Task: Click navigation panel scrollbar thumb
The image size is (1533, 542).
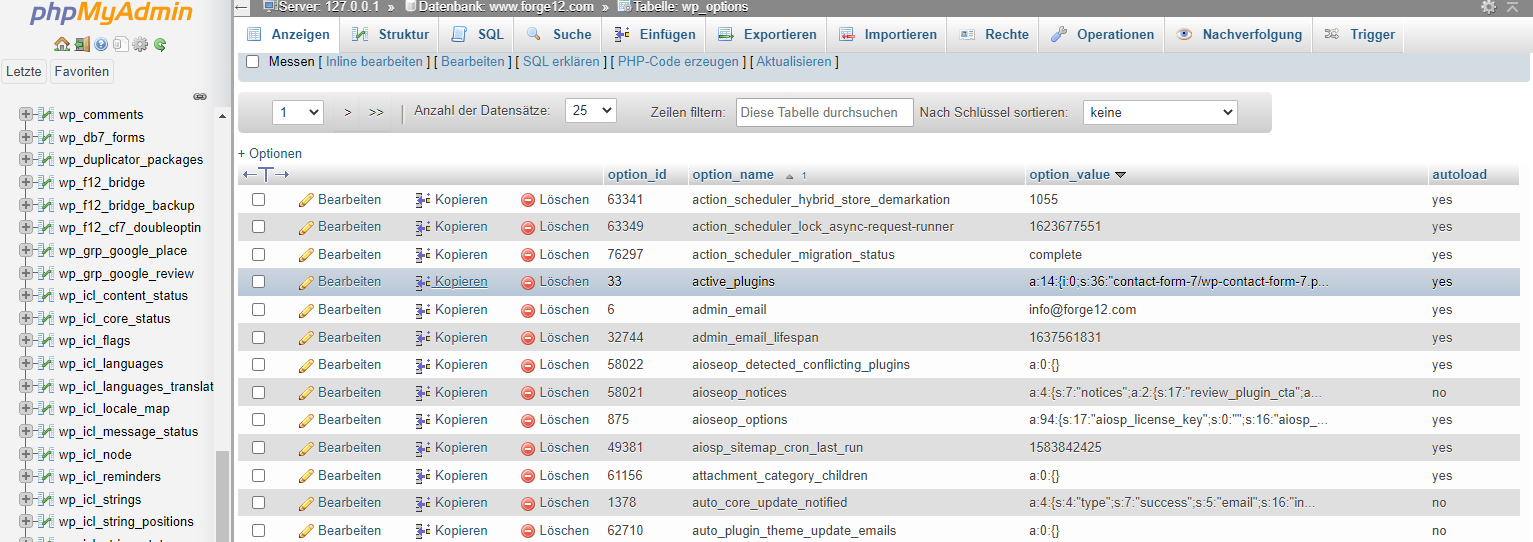Action: pos(222,496)
